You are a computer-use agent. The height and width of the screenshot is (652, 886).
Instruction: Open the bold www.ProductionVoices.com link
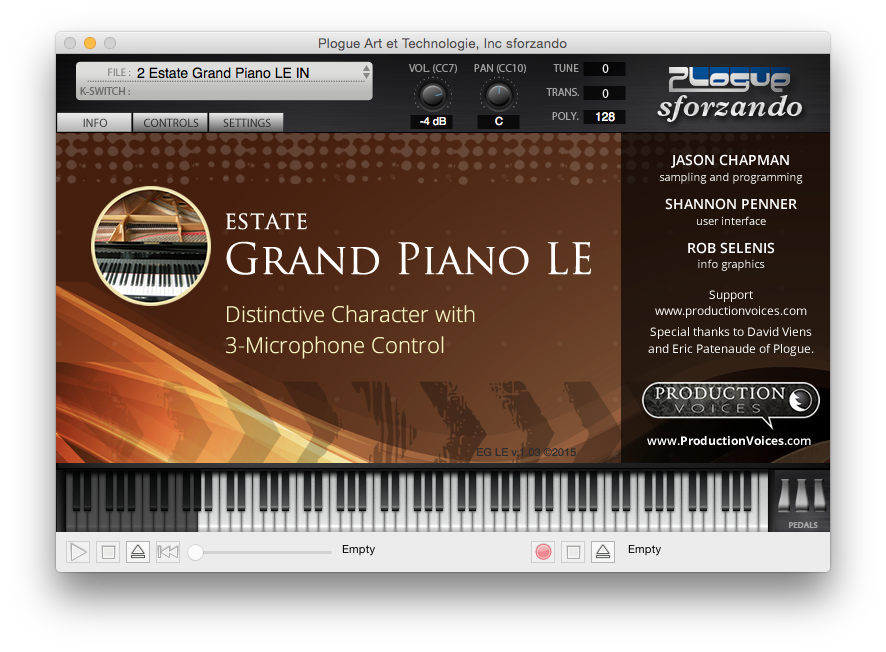pos(729,441)
